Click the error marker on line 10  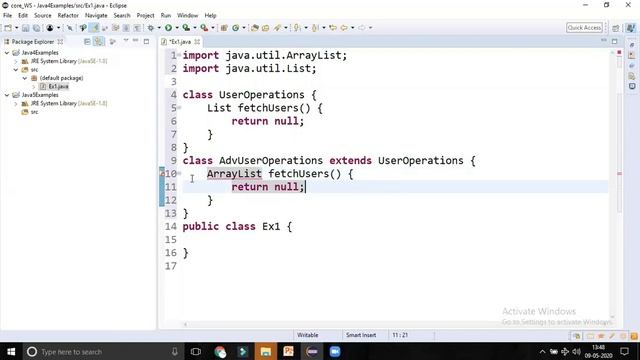click(162, 173)
